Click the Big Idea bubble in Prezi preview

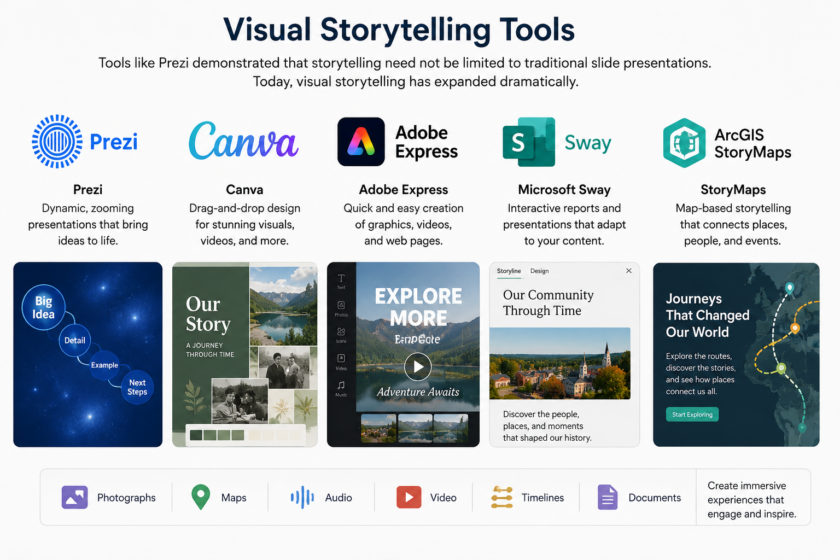coord(43,307)
